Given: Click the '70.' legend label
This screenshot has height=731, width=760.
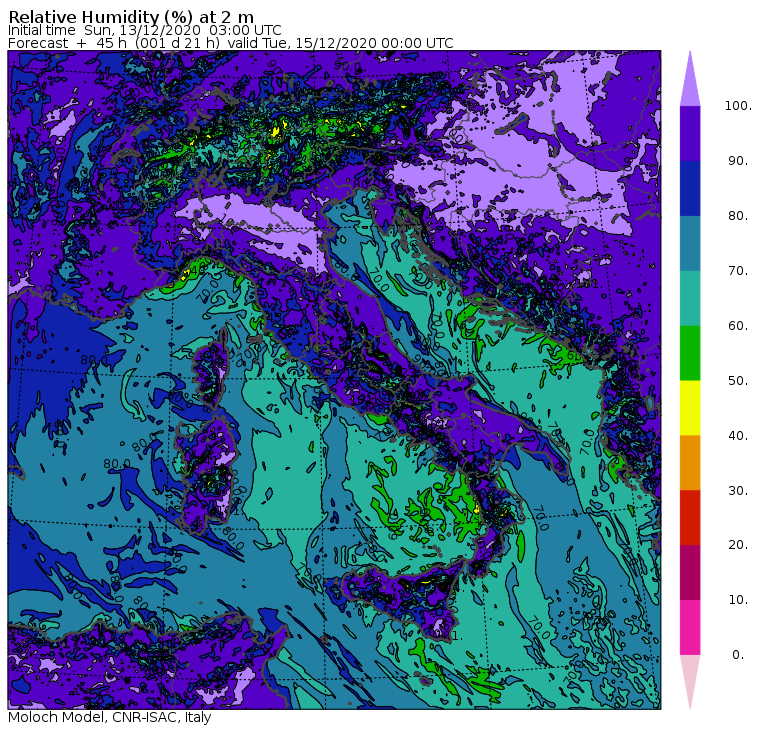Looking at the screenshot, I should click(x=738, y=270).
